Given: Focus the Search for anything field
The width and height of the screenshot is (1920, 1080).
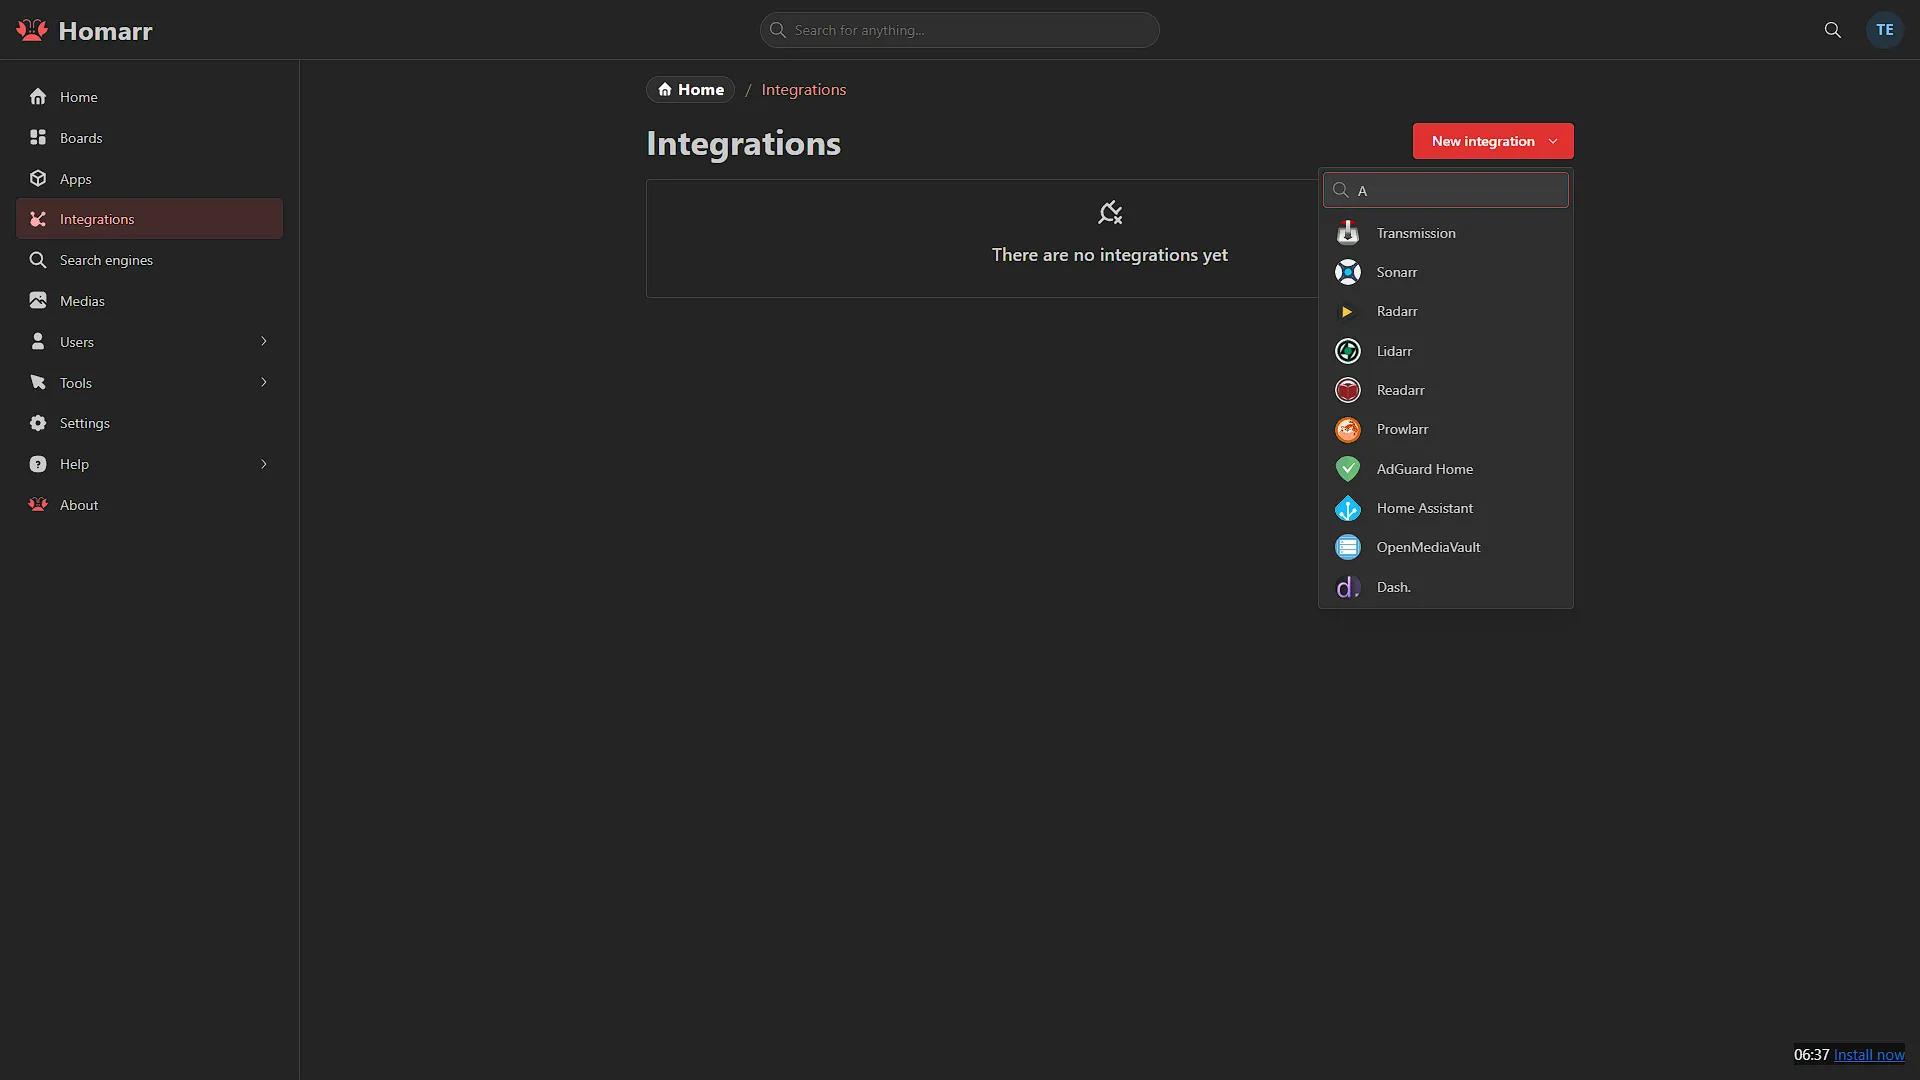Looking at the screenshot, I should click(960, 30).
